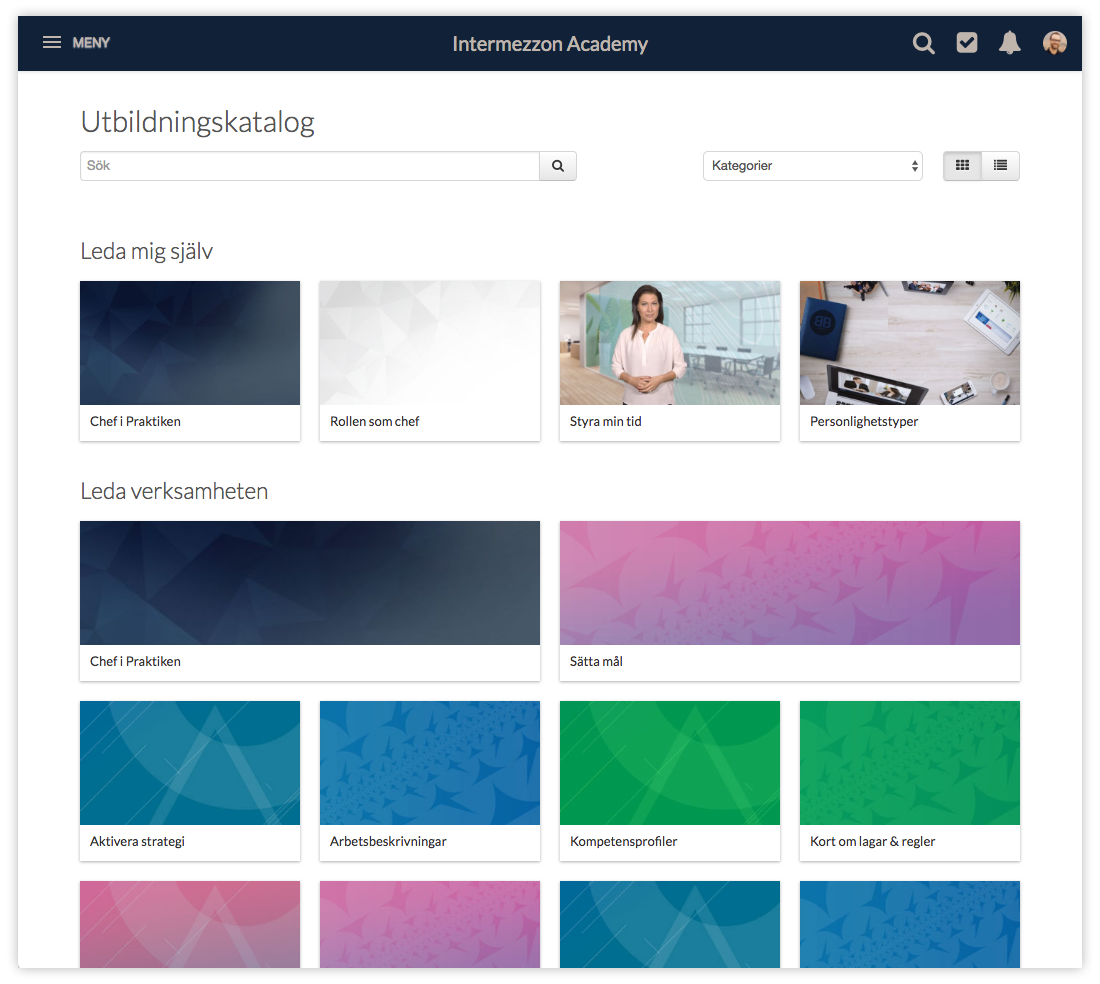Open the Personlighetstyper course thumbnail

[910, 343]
